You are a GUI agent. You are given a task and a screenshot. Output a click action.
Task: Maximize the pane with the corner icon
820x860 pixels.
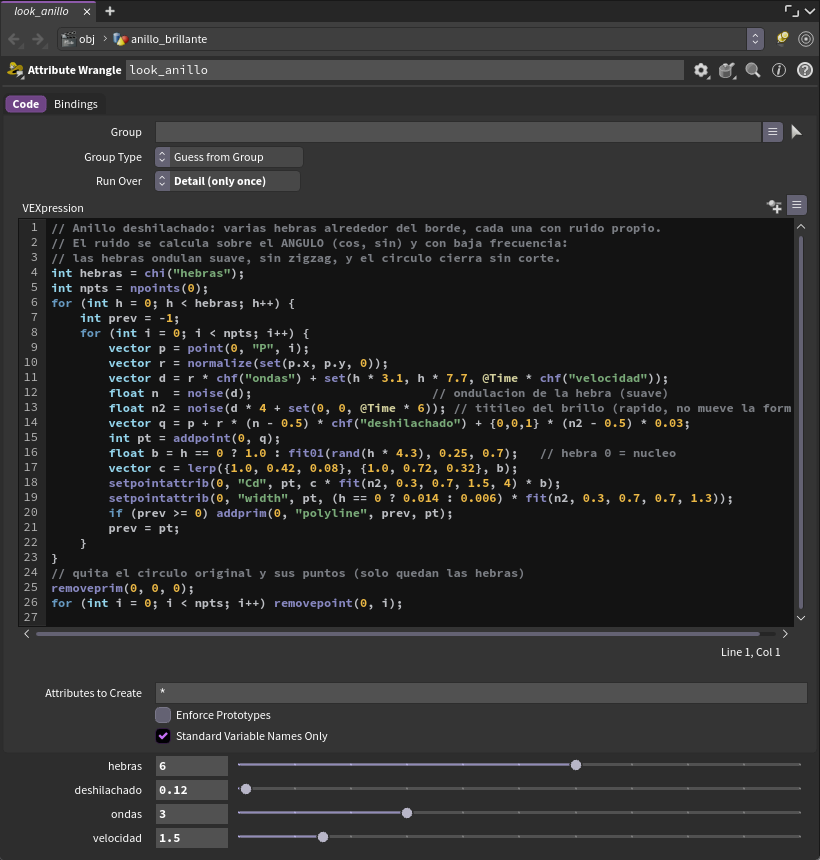[791, 10]
